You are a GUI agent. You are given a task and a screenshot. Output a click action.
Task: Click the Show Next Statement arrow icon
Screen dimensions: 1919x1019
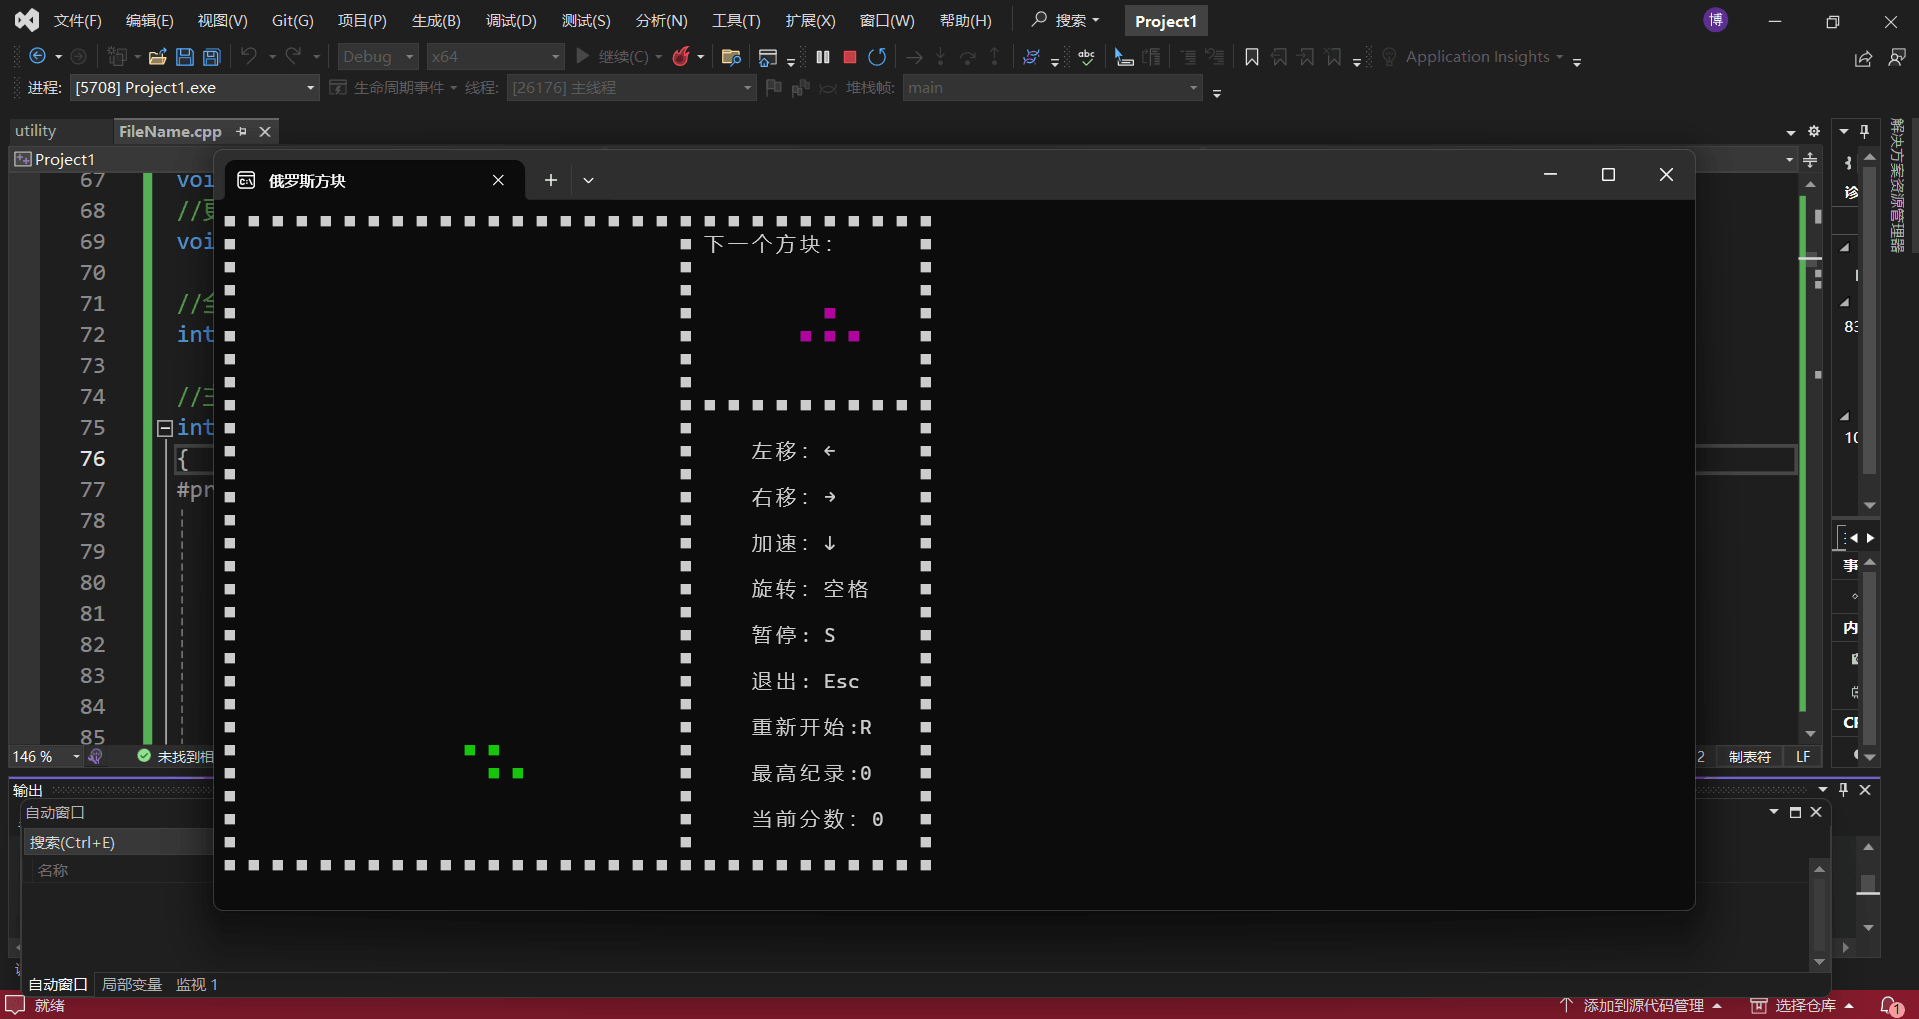coord(914,57)
